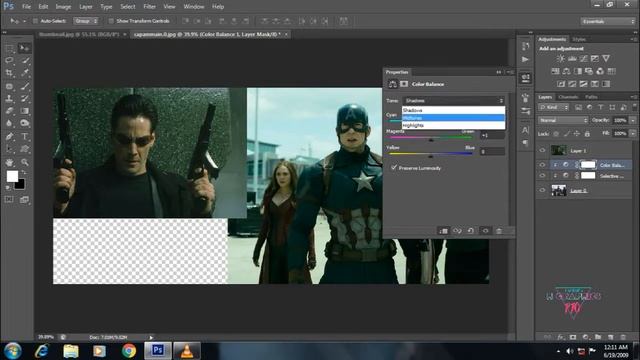Select the History Brush tool
640x360 pixels.
coord(24,98)
